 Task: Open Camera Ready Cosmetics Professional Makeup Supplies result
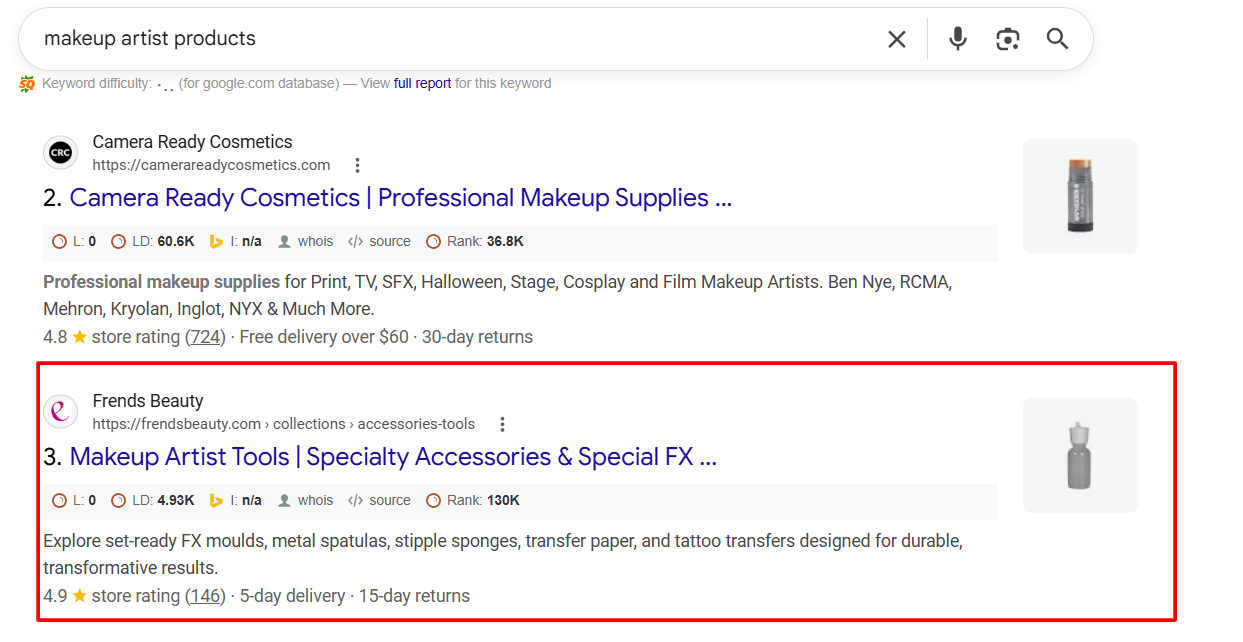click(400, 198)
